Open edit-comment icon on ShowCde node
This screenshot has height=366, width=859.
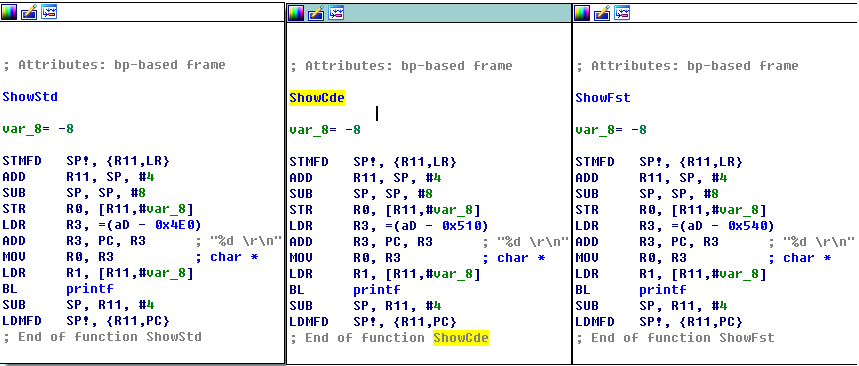pyautogui.click(x=316, y=13)
